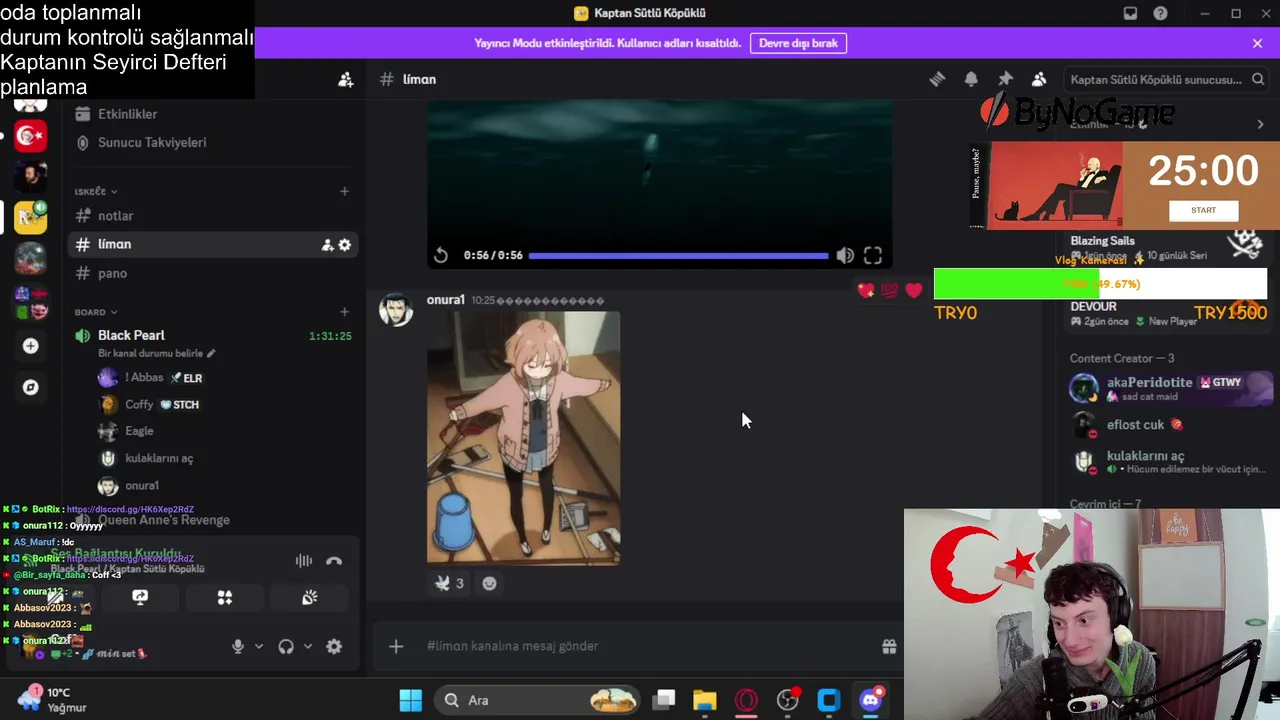Create channel in BOARD category
The width and height of the screenshot is (1280, 720).
click(344, 312)
